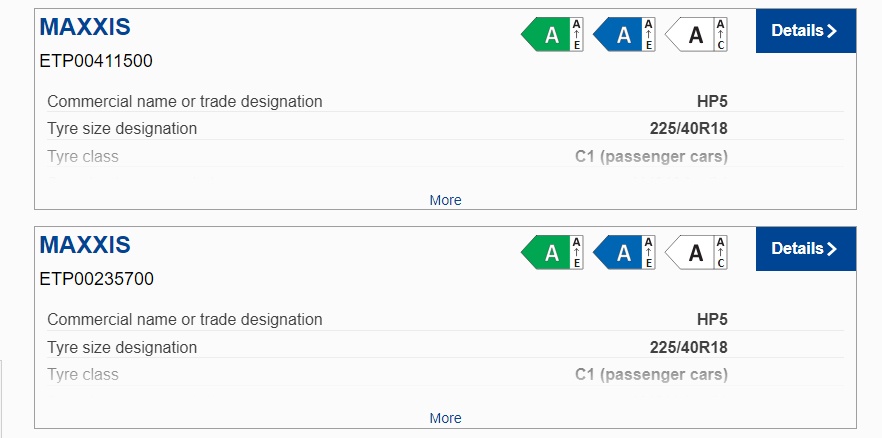Click green fuel efficiency label for ETP00235700
The width and height of the screenshot is (882, 438).
point(552,253)
